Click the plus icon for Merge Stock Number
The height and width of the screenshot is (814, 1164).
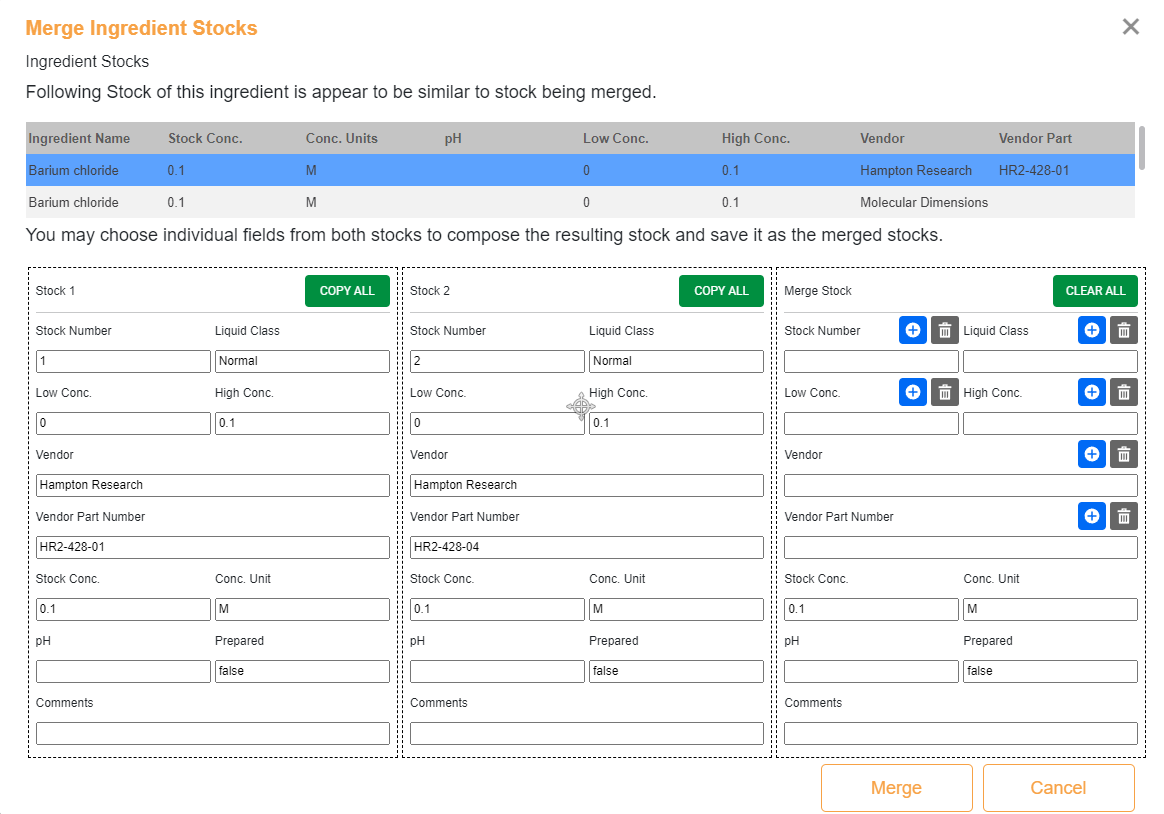click(x=912, y=330)
